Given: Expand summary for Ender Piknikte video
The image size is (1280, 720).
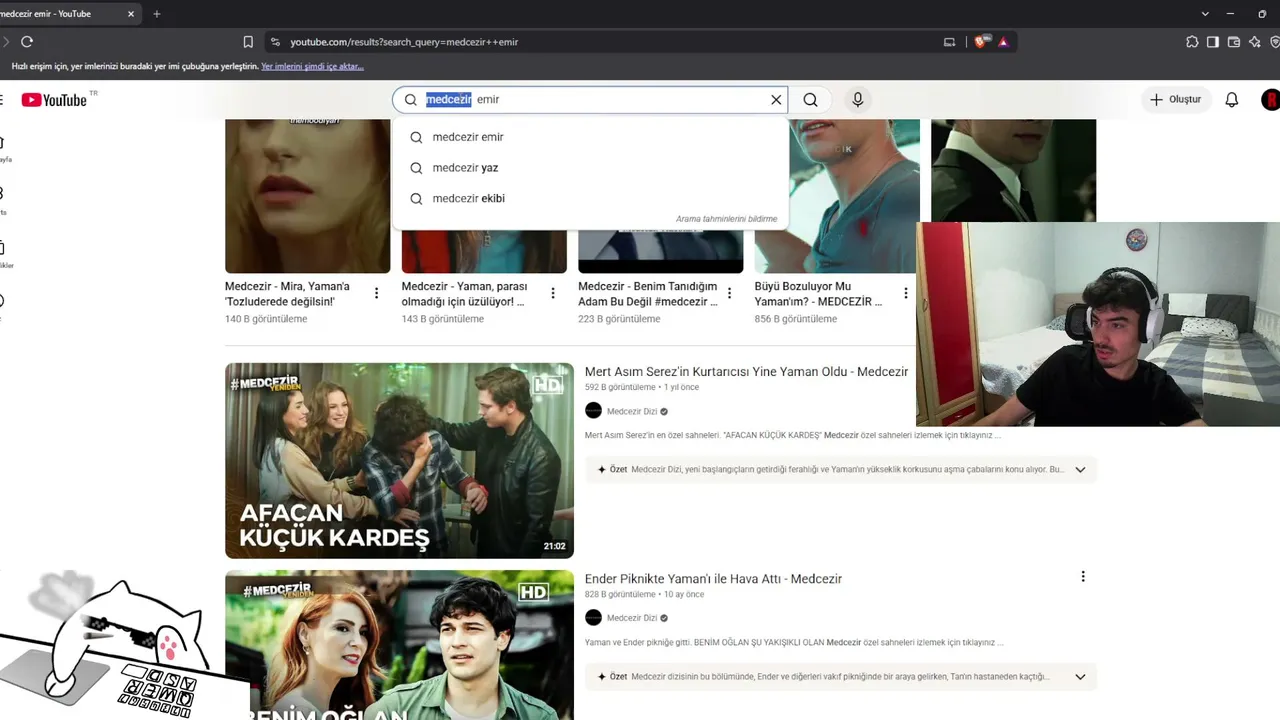Looking at the screenshot, I should pos(1080,677).
